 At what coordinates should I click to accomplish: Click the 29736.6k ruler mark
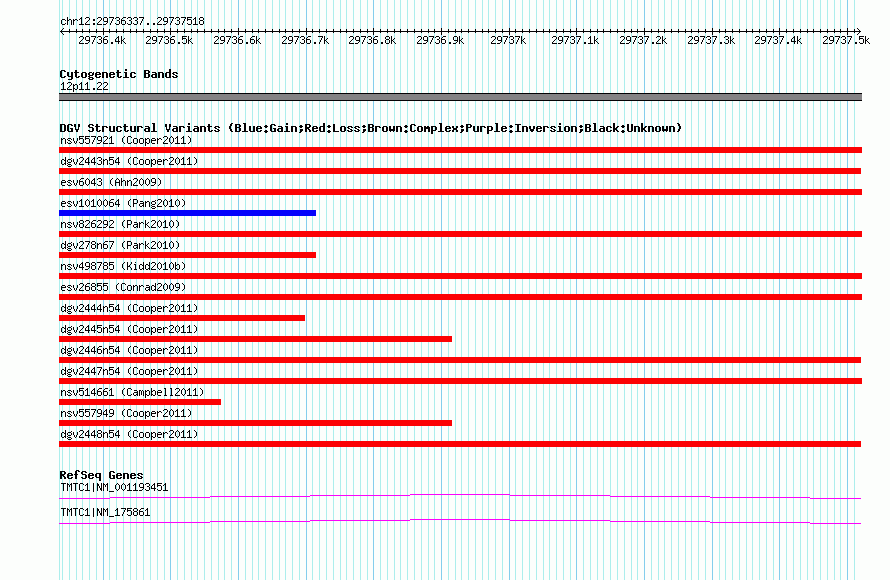click(237, 40)
